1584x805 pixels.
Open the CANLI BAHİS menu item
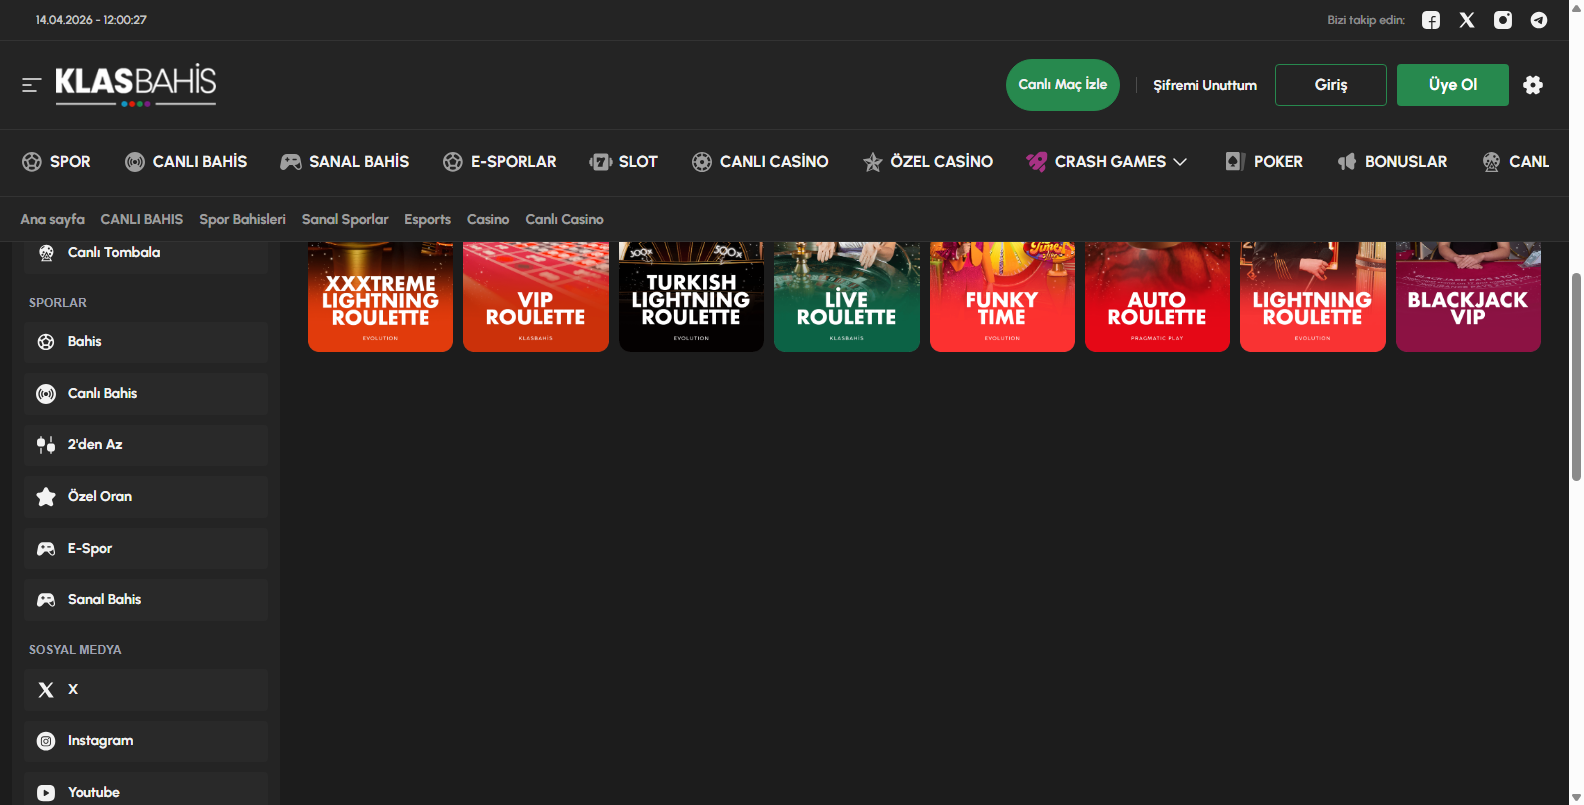pyautogui.click(x=186, y=162)
